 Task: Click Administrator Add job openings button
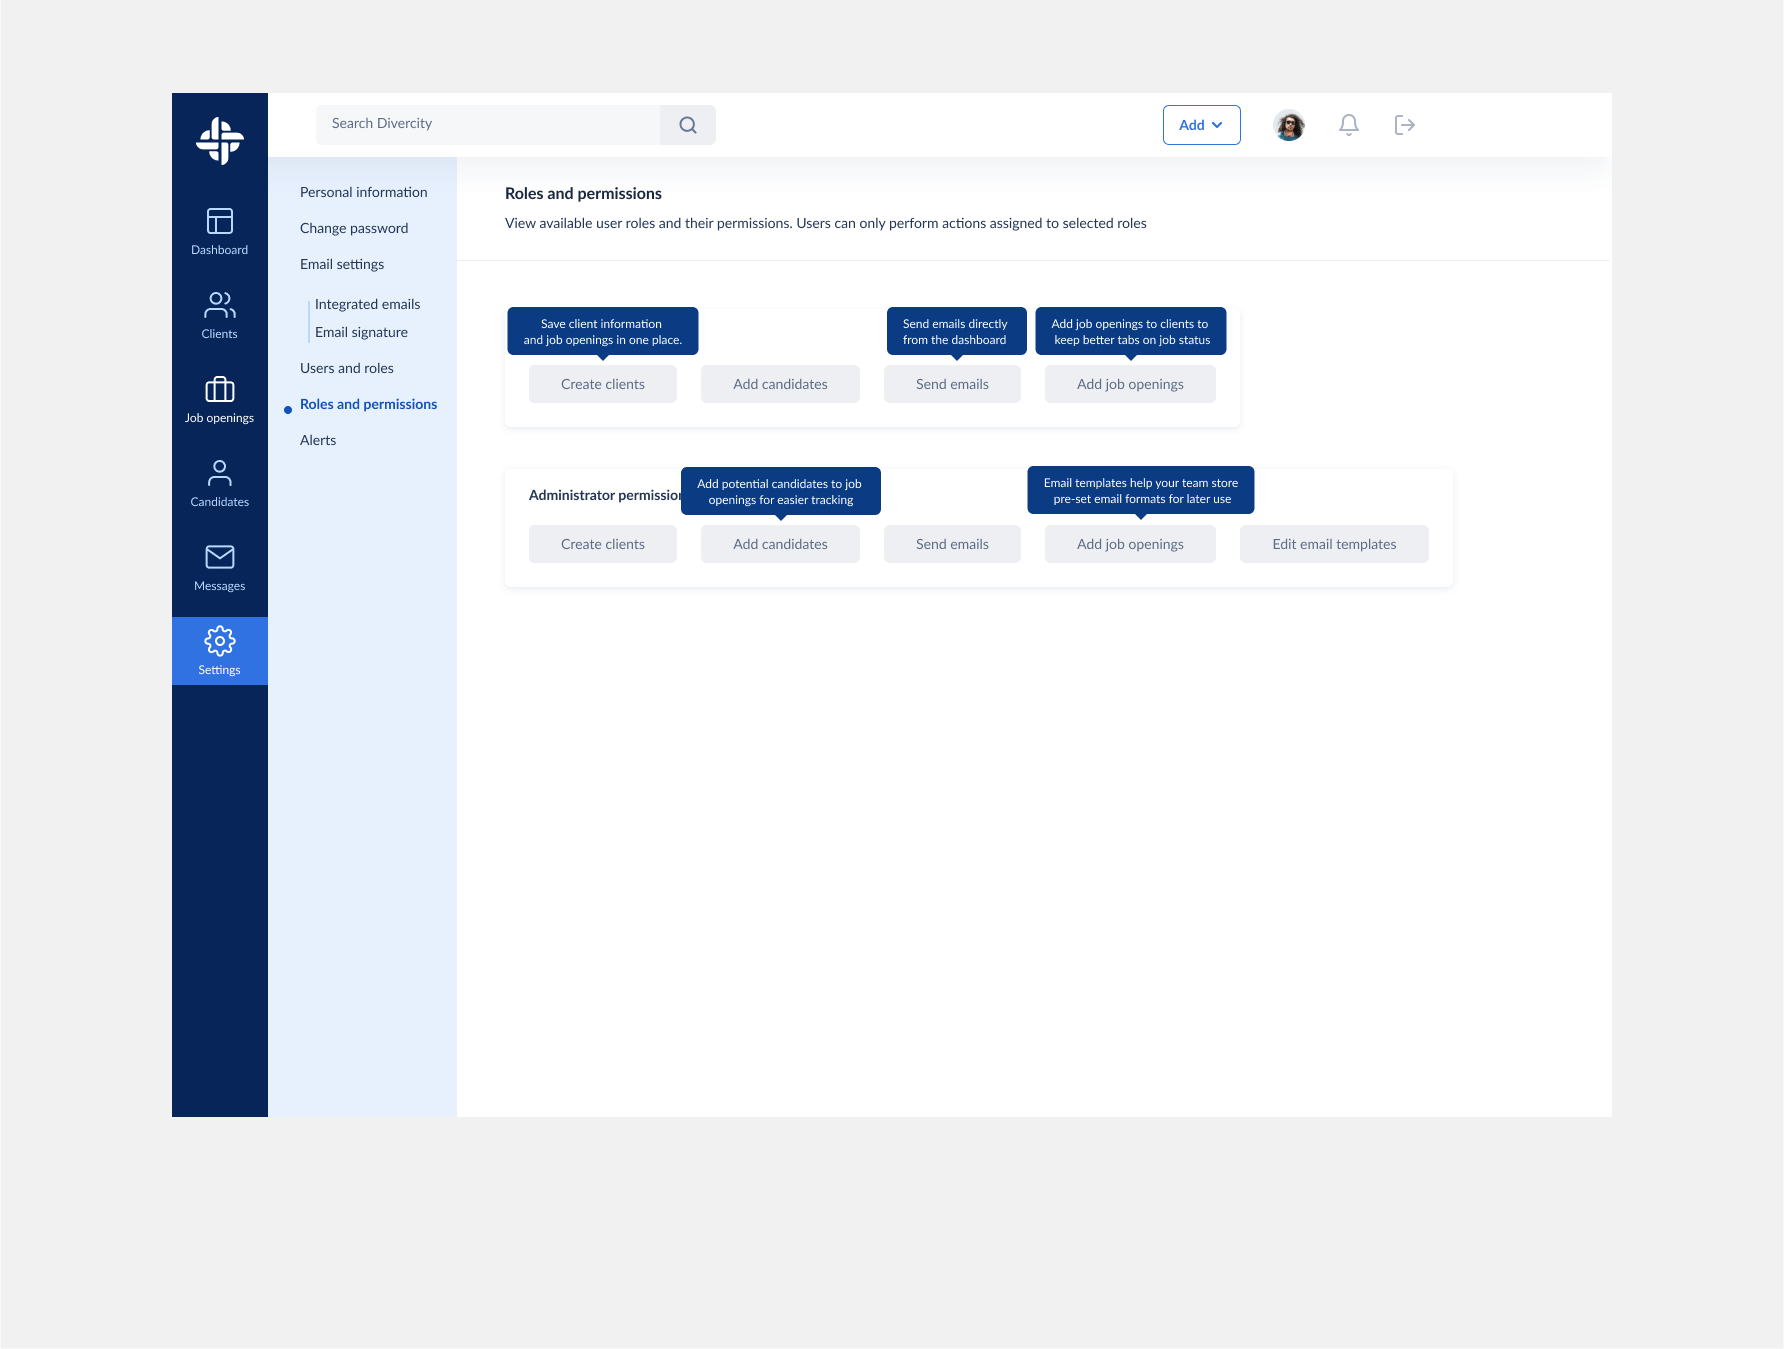[x=1130, y=544]
